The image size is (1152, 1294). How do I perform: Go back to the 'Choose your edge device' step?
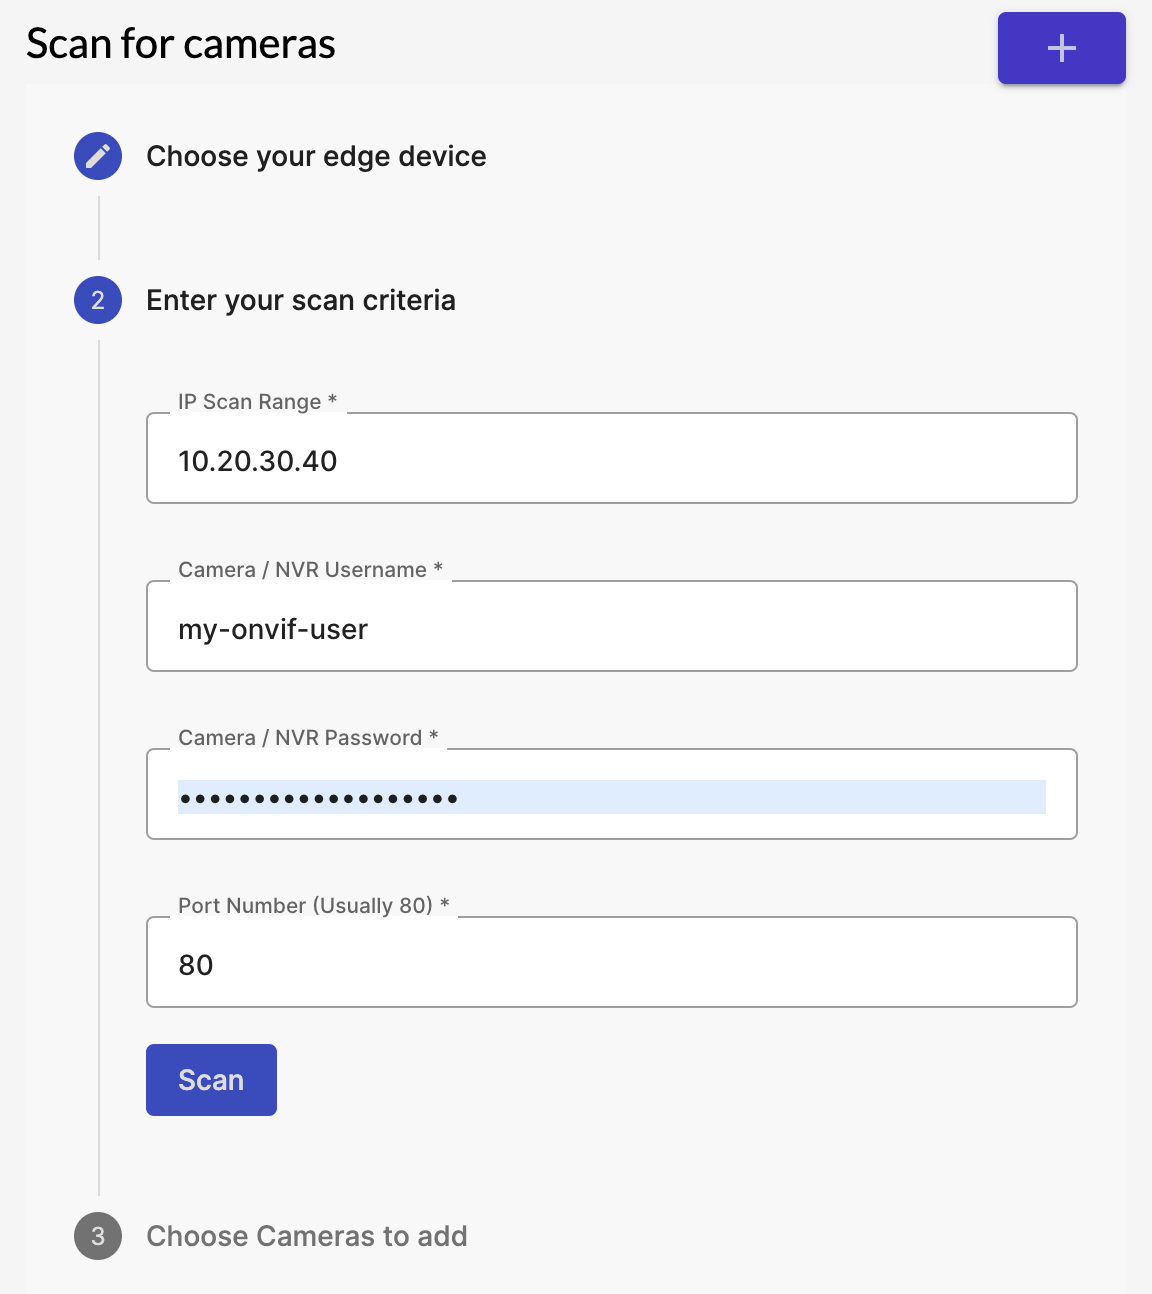(x=316, y=156)
